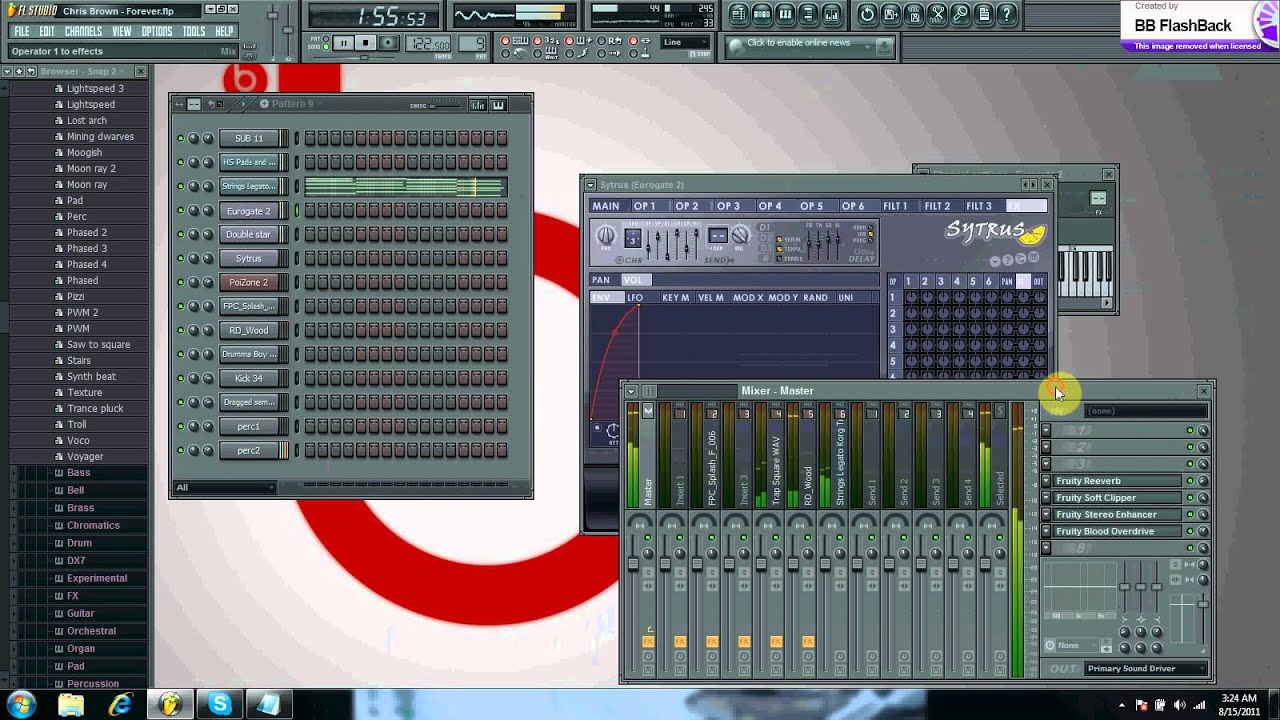This screenshot has height=720, width=1280.
Task: Open the OPTIONS menu
Action: pyautogui.click(x=157, y=31)
